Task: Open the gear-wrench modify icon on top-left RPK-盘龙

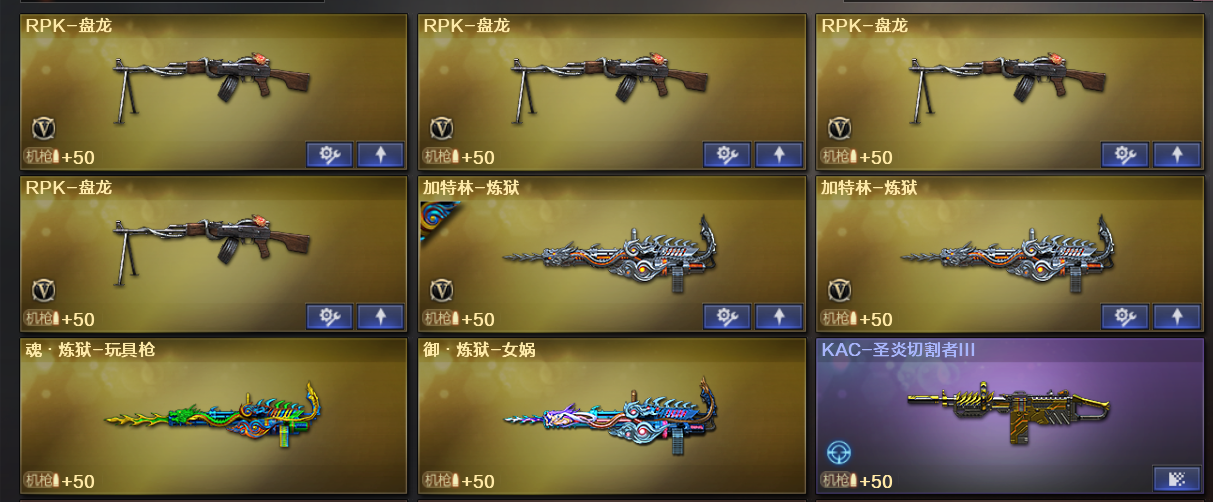Action: click(x=329, y=155)
